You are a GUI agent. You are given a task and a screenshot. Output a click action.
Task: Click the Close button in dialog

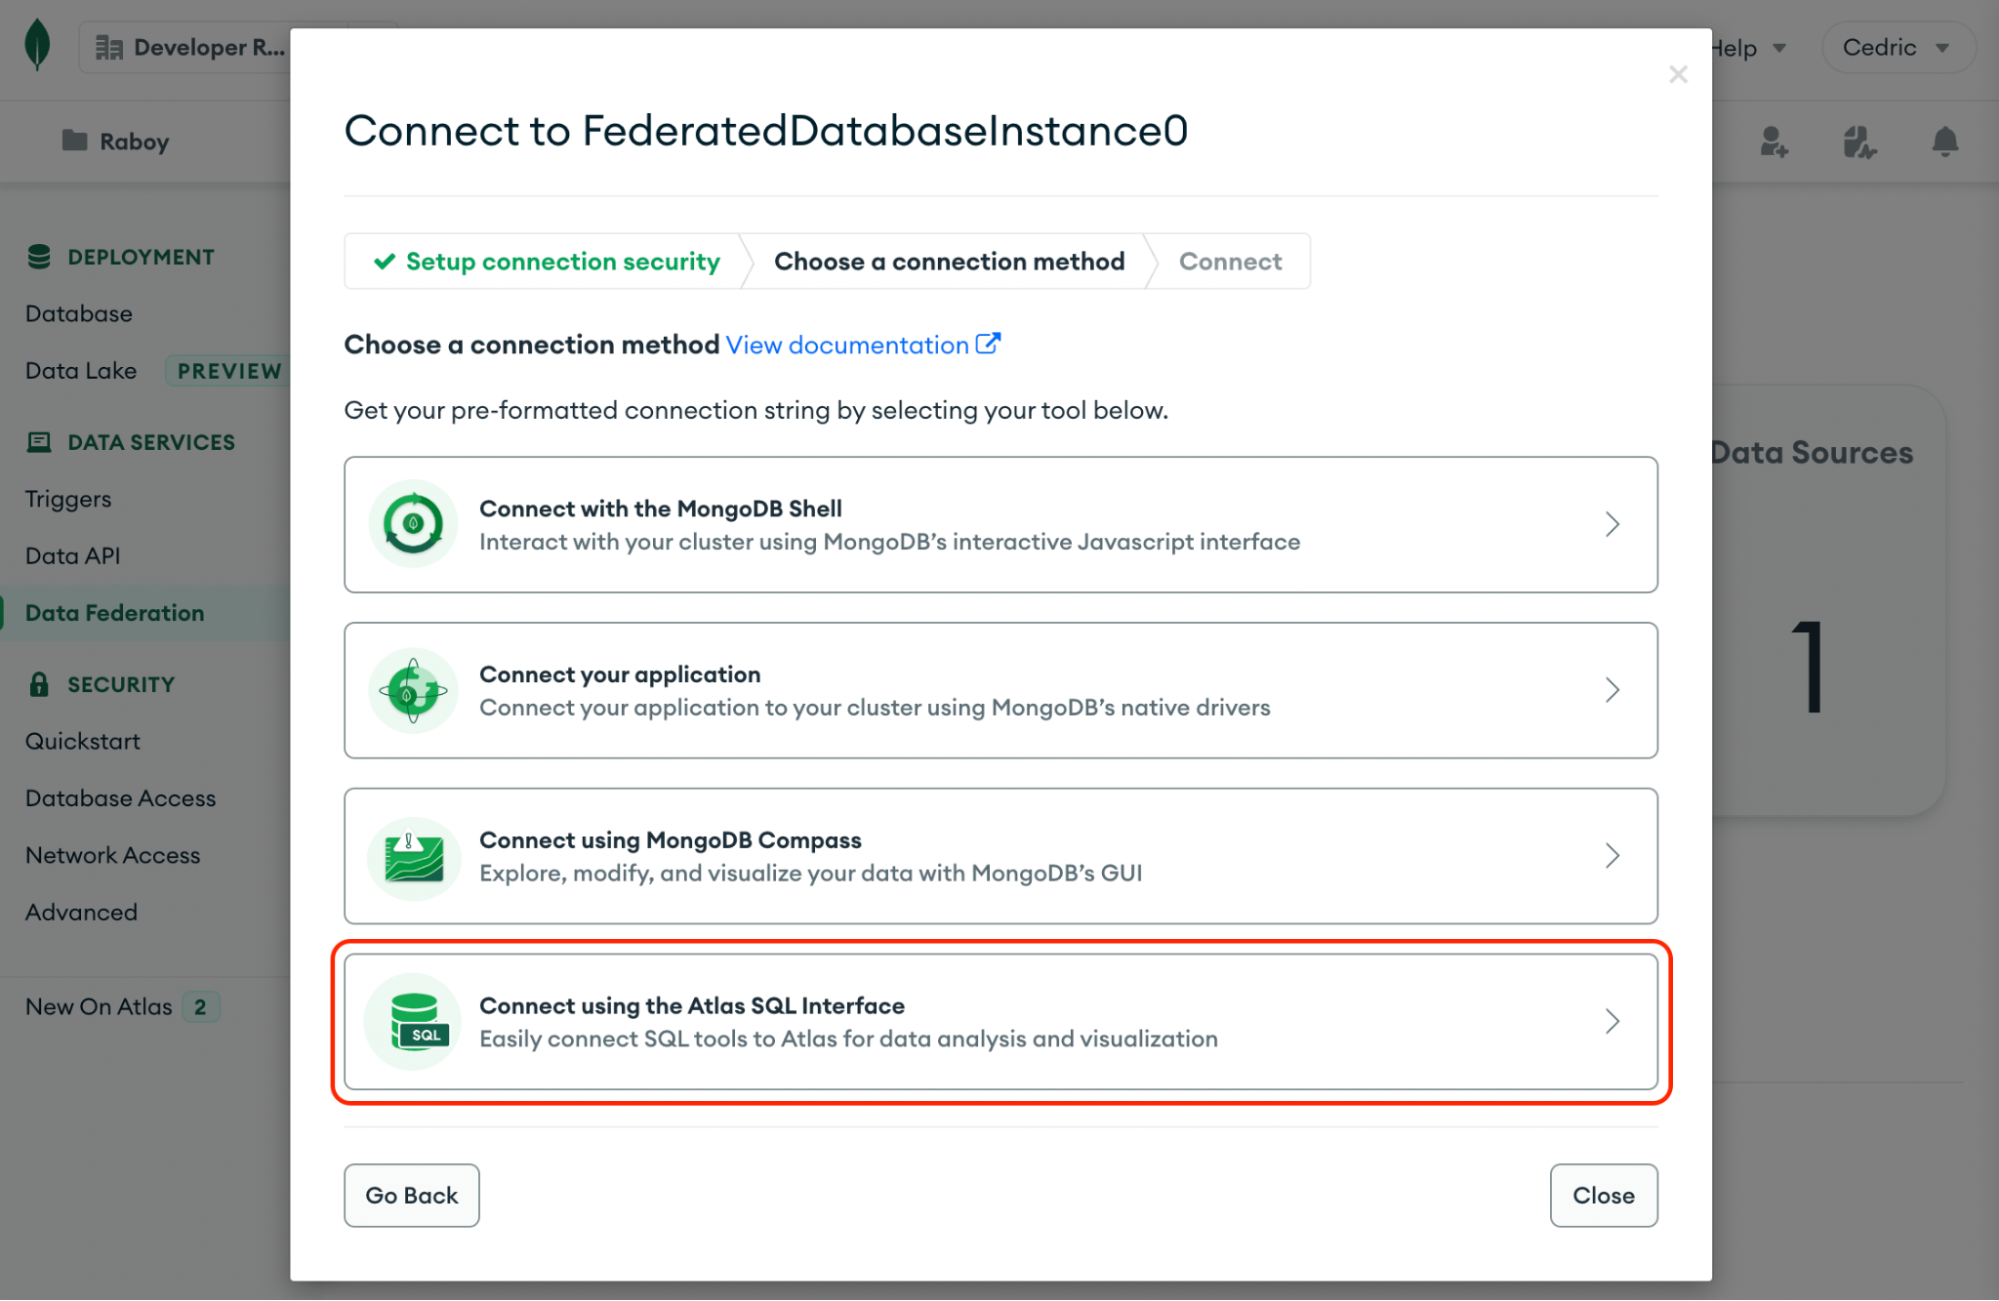click(1603, 1195)
